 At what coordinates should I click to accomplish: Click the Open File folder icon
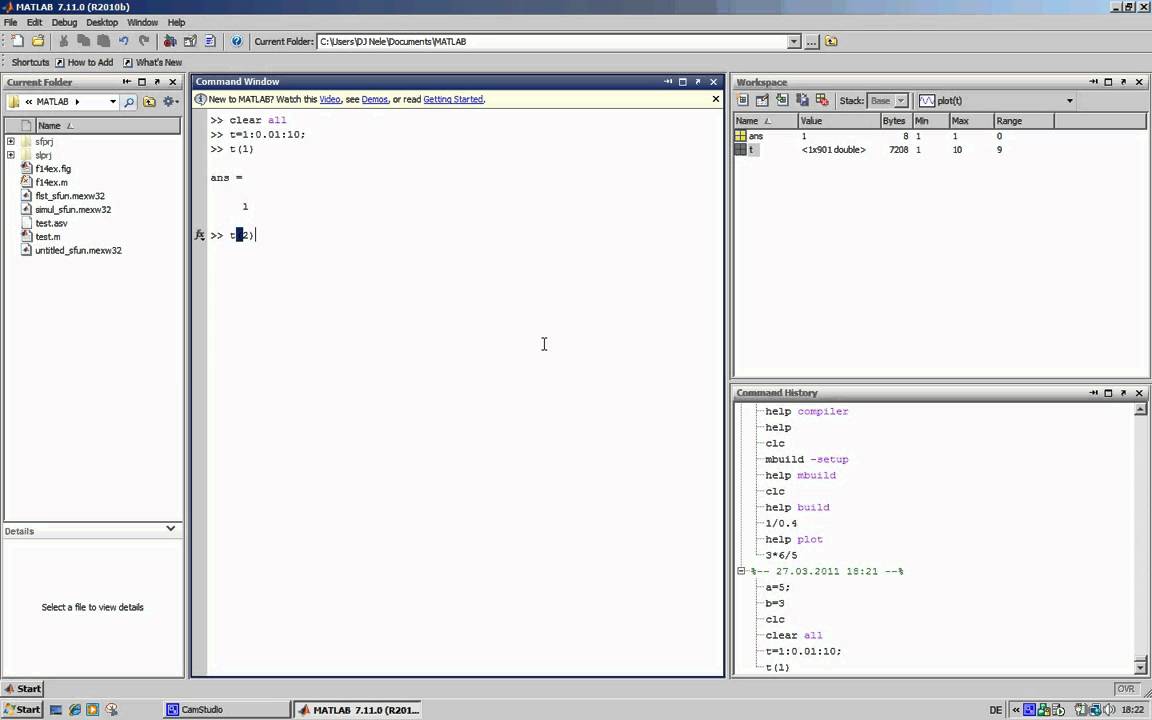point(38,41)
